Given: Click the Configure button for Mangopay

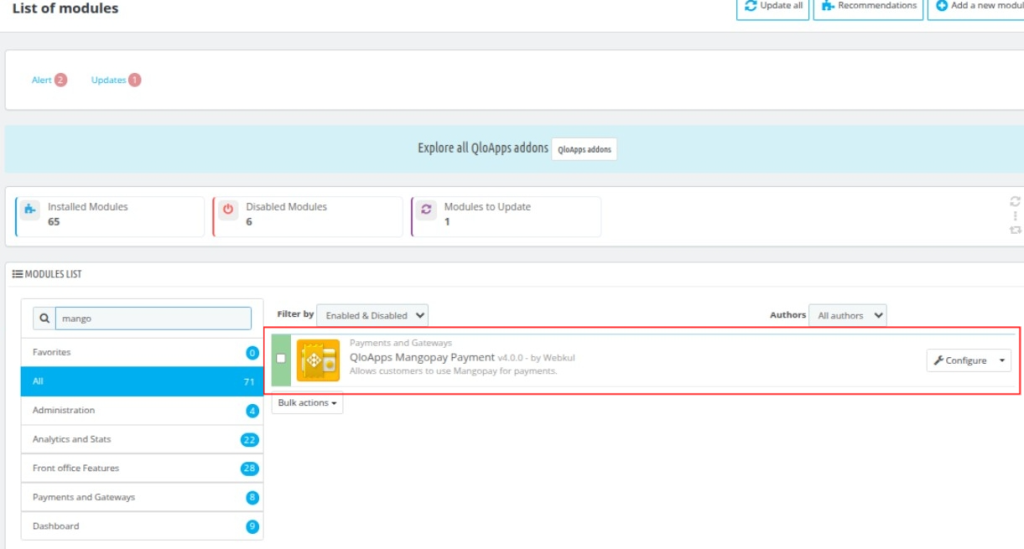Looking at the screenshot, I should (x=960, y=360).
